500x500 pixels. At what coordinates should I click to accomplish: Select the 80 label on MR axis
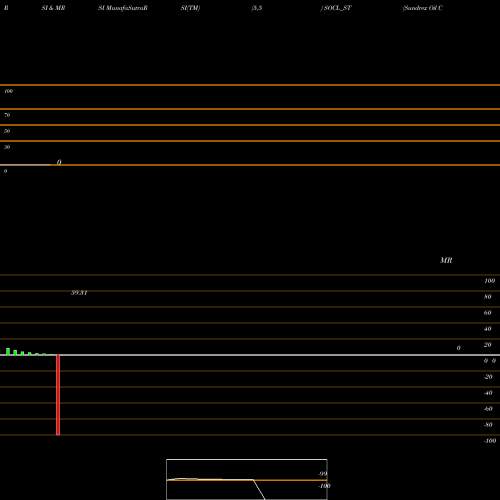[x=488, y=297]
